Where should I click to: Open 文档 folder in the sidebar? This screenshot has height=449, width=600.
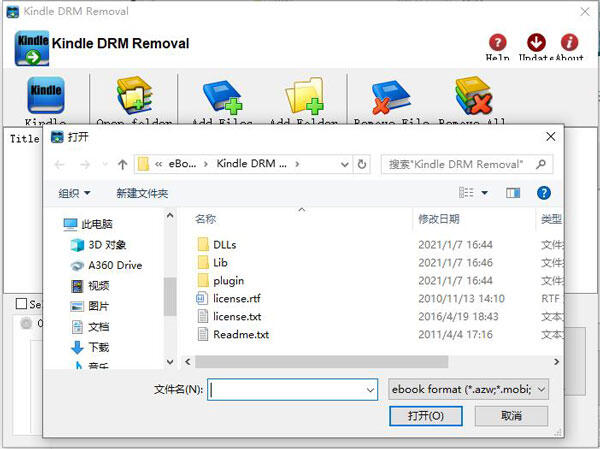91,327
